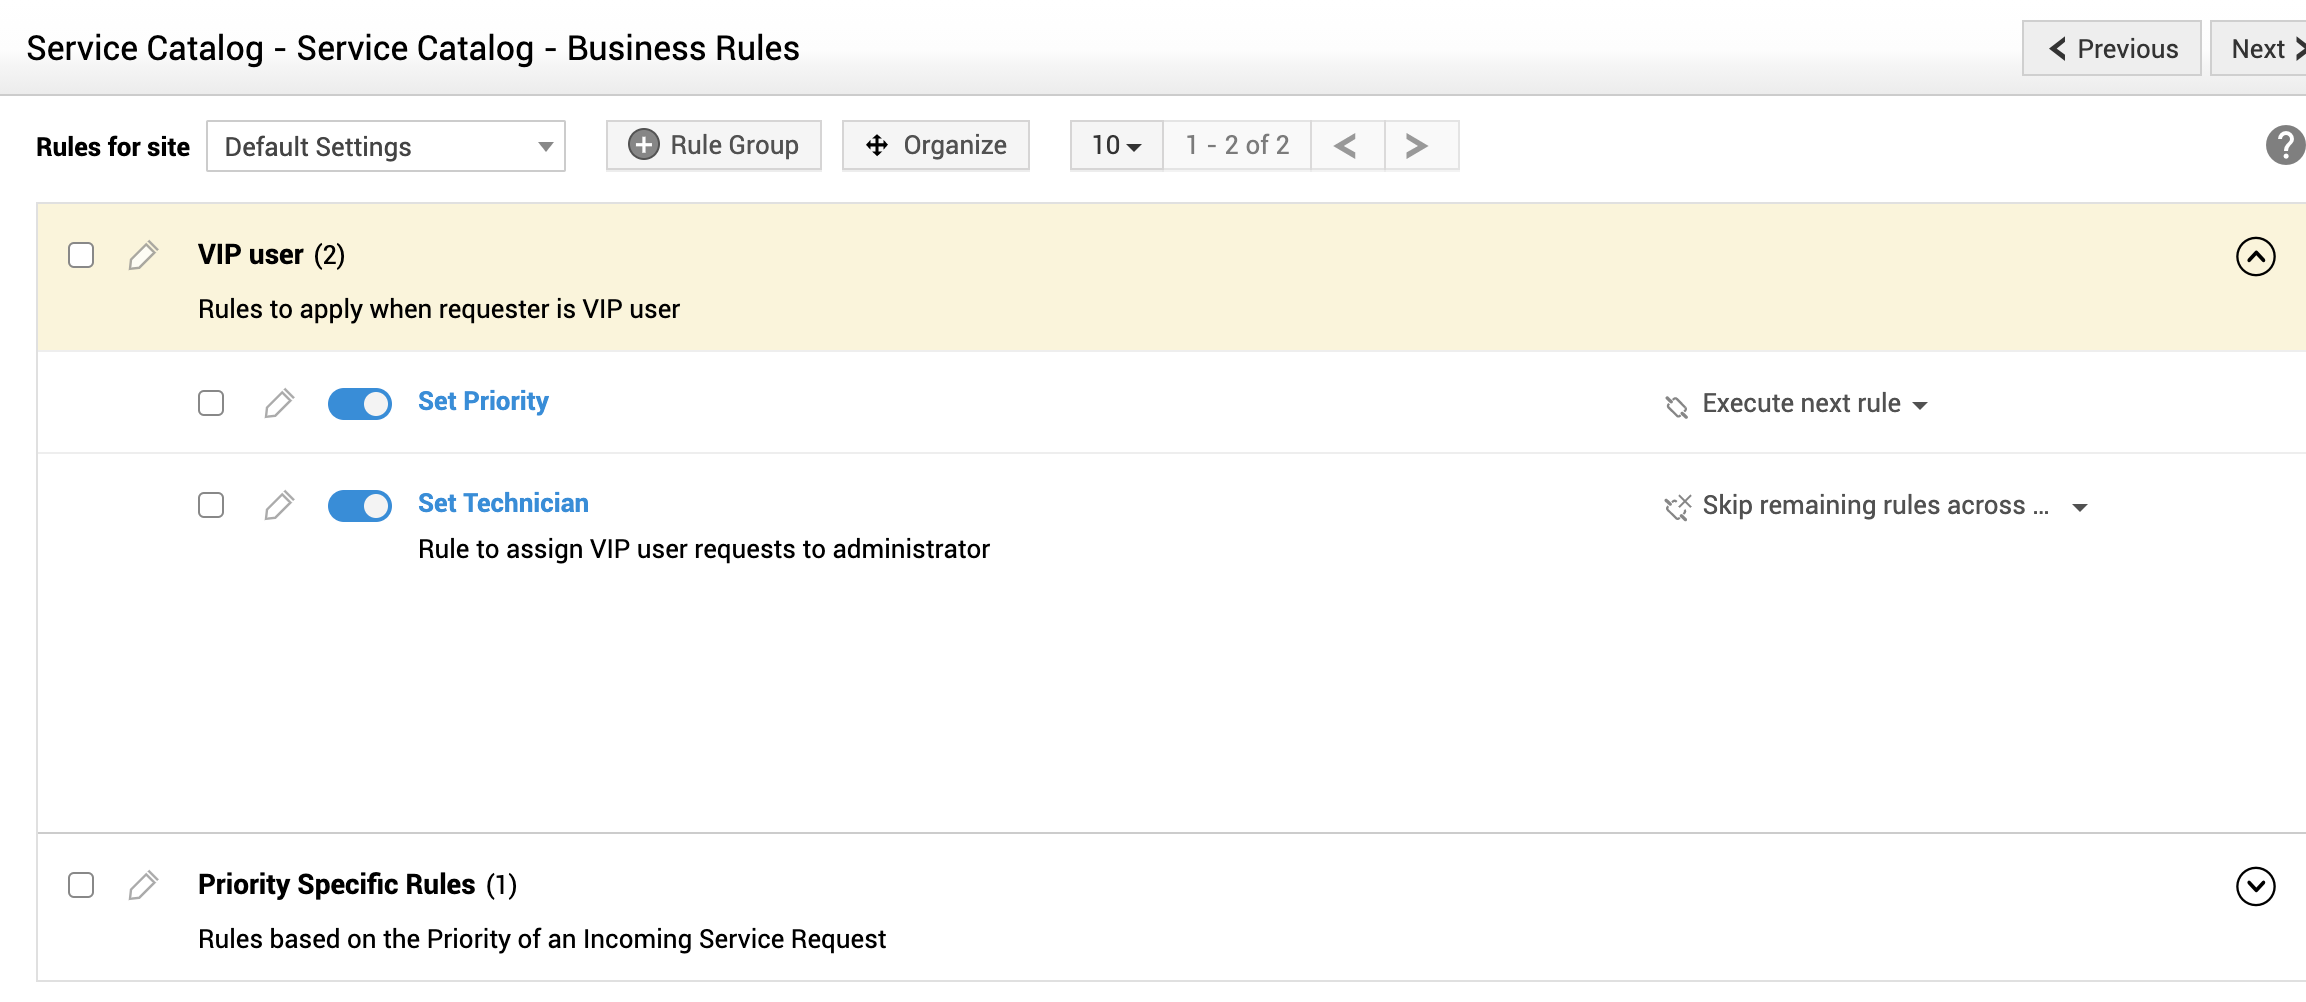Click the left pagination arrow

(1347, 144)
